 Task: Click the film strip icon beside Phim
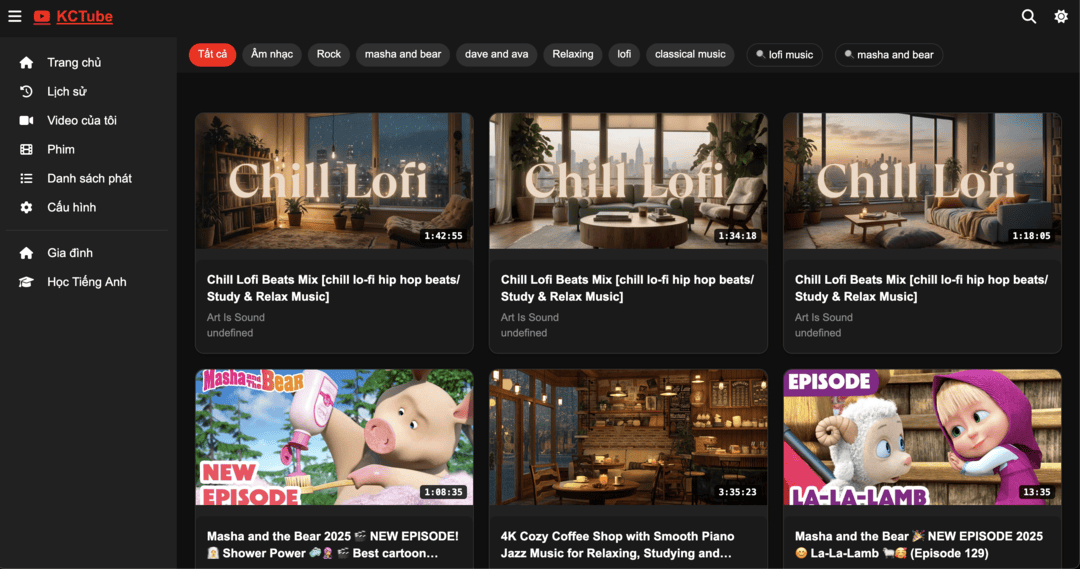coord(26,149)
